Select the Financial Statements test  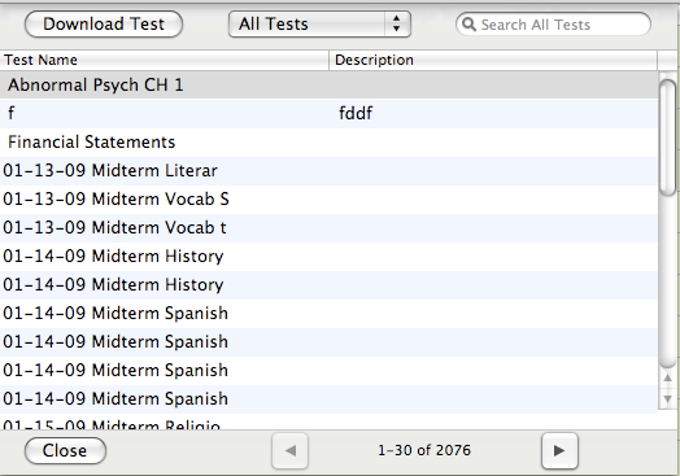coord(329,142)
